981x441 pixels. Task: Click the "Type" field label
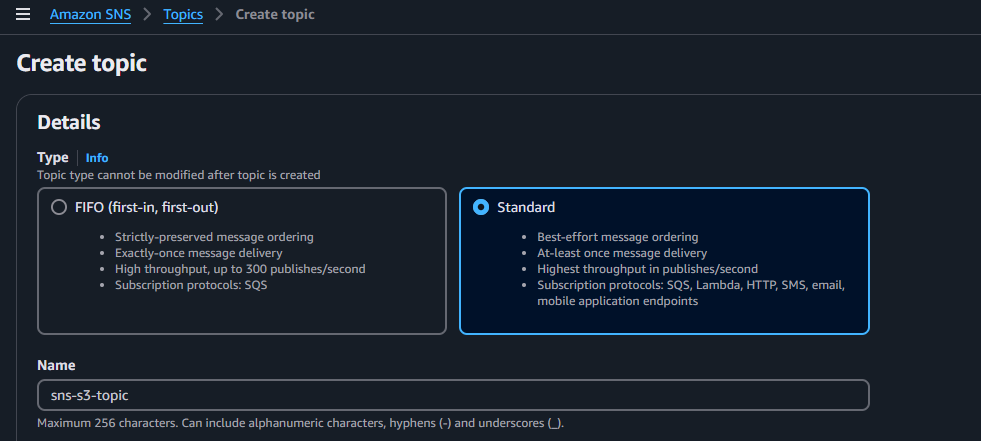pos(52,158)
